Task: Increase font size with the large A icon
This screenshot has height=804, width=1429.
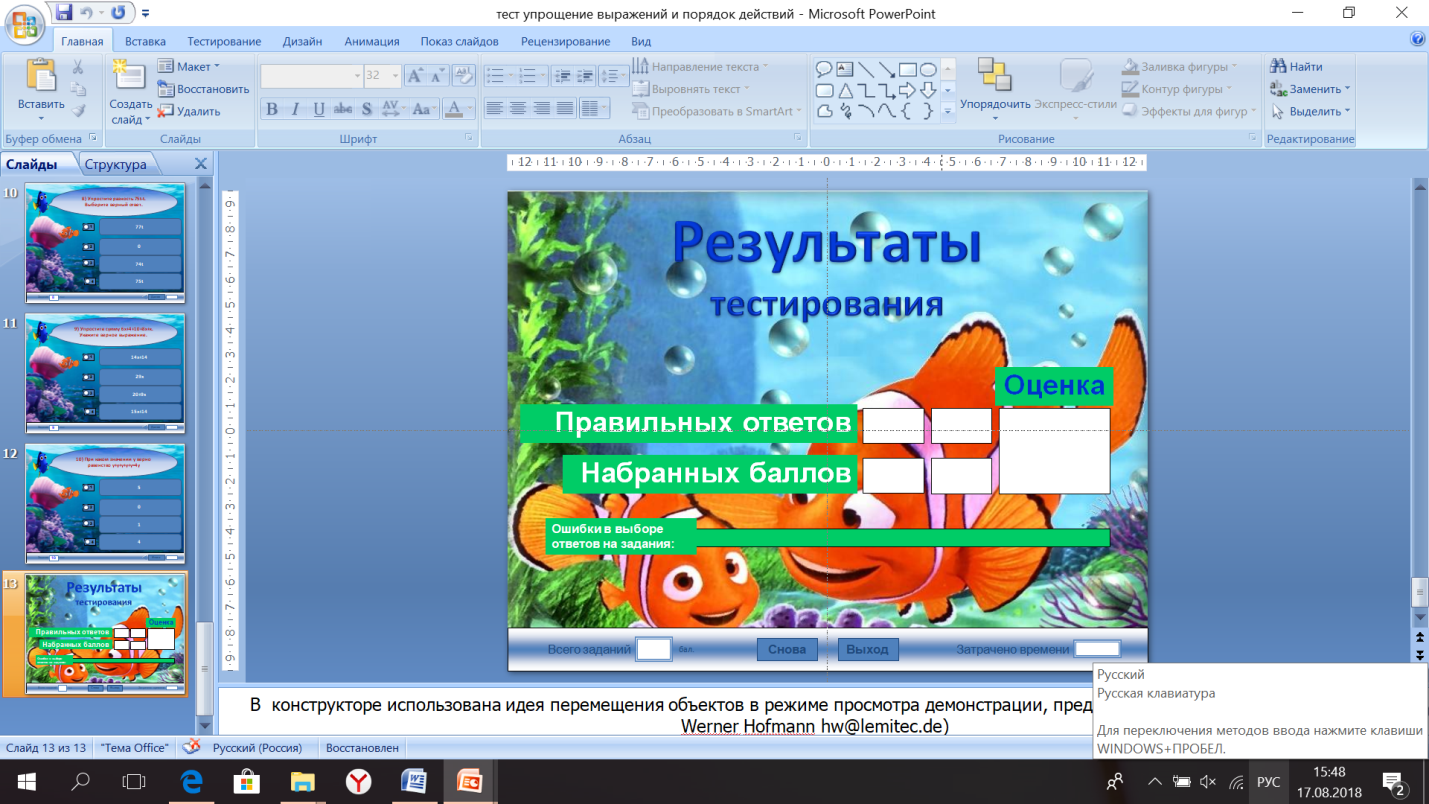Action: click(416, 76)
